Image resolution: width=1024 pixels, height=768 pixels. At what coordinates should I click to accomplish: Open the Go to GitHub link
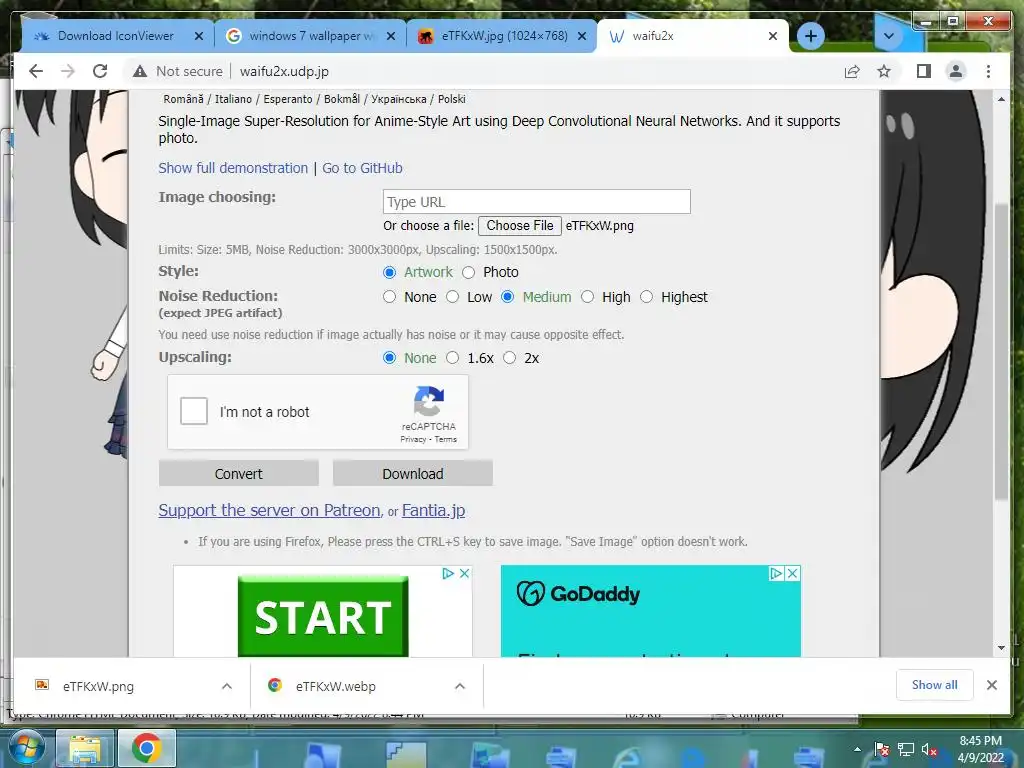(x=362, y=168)
